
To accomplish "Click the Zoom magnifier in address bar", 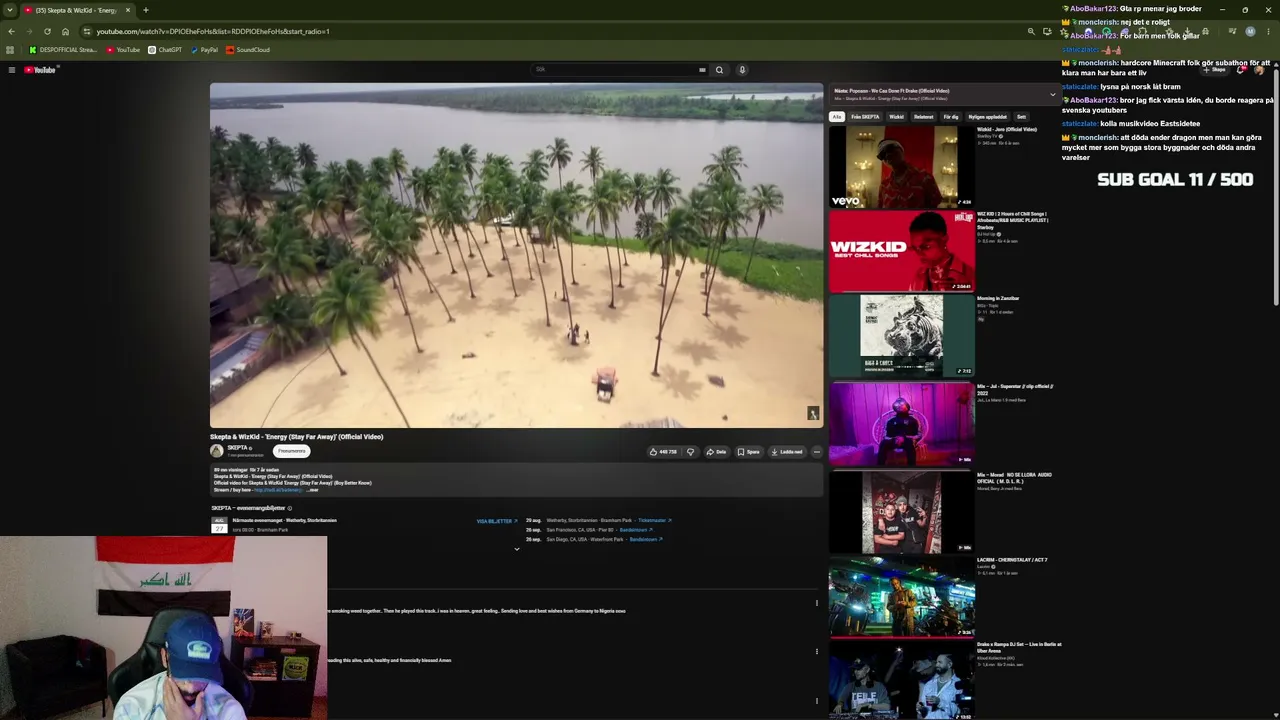I will pos(1031,31).
